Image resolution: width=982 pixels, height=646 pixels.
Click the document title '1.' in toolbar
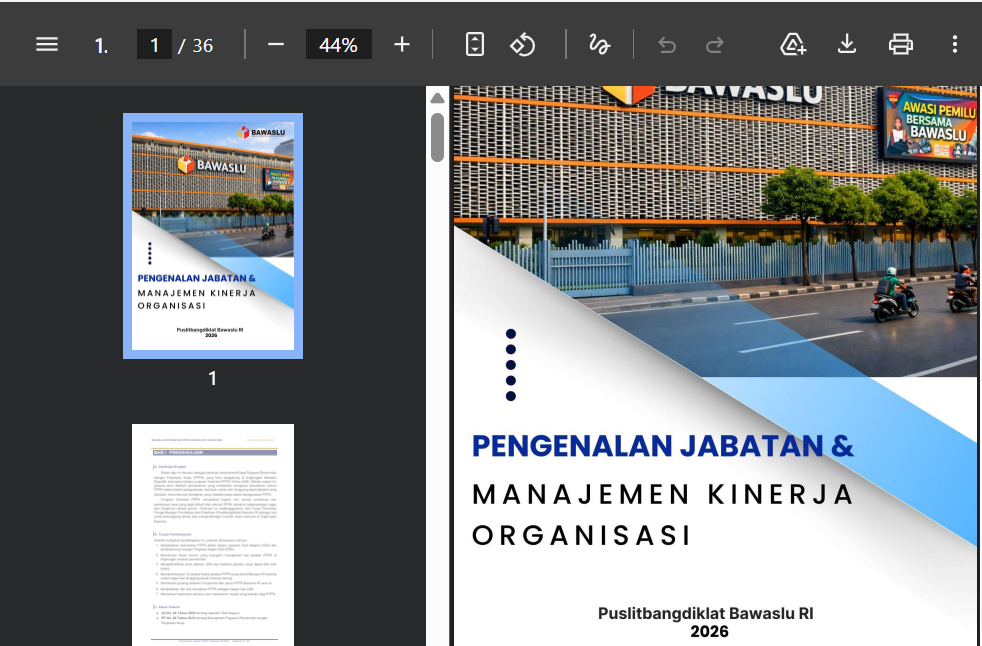coord(101,45)
